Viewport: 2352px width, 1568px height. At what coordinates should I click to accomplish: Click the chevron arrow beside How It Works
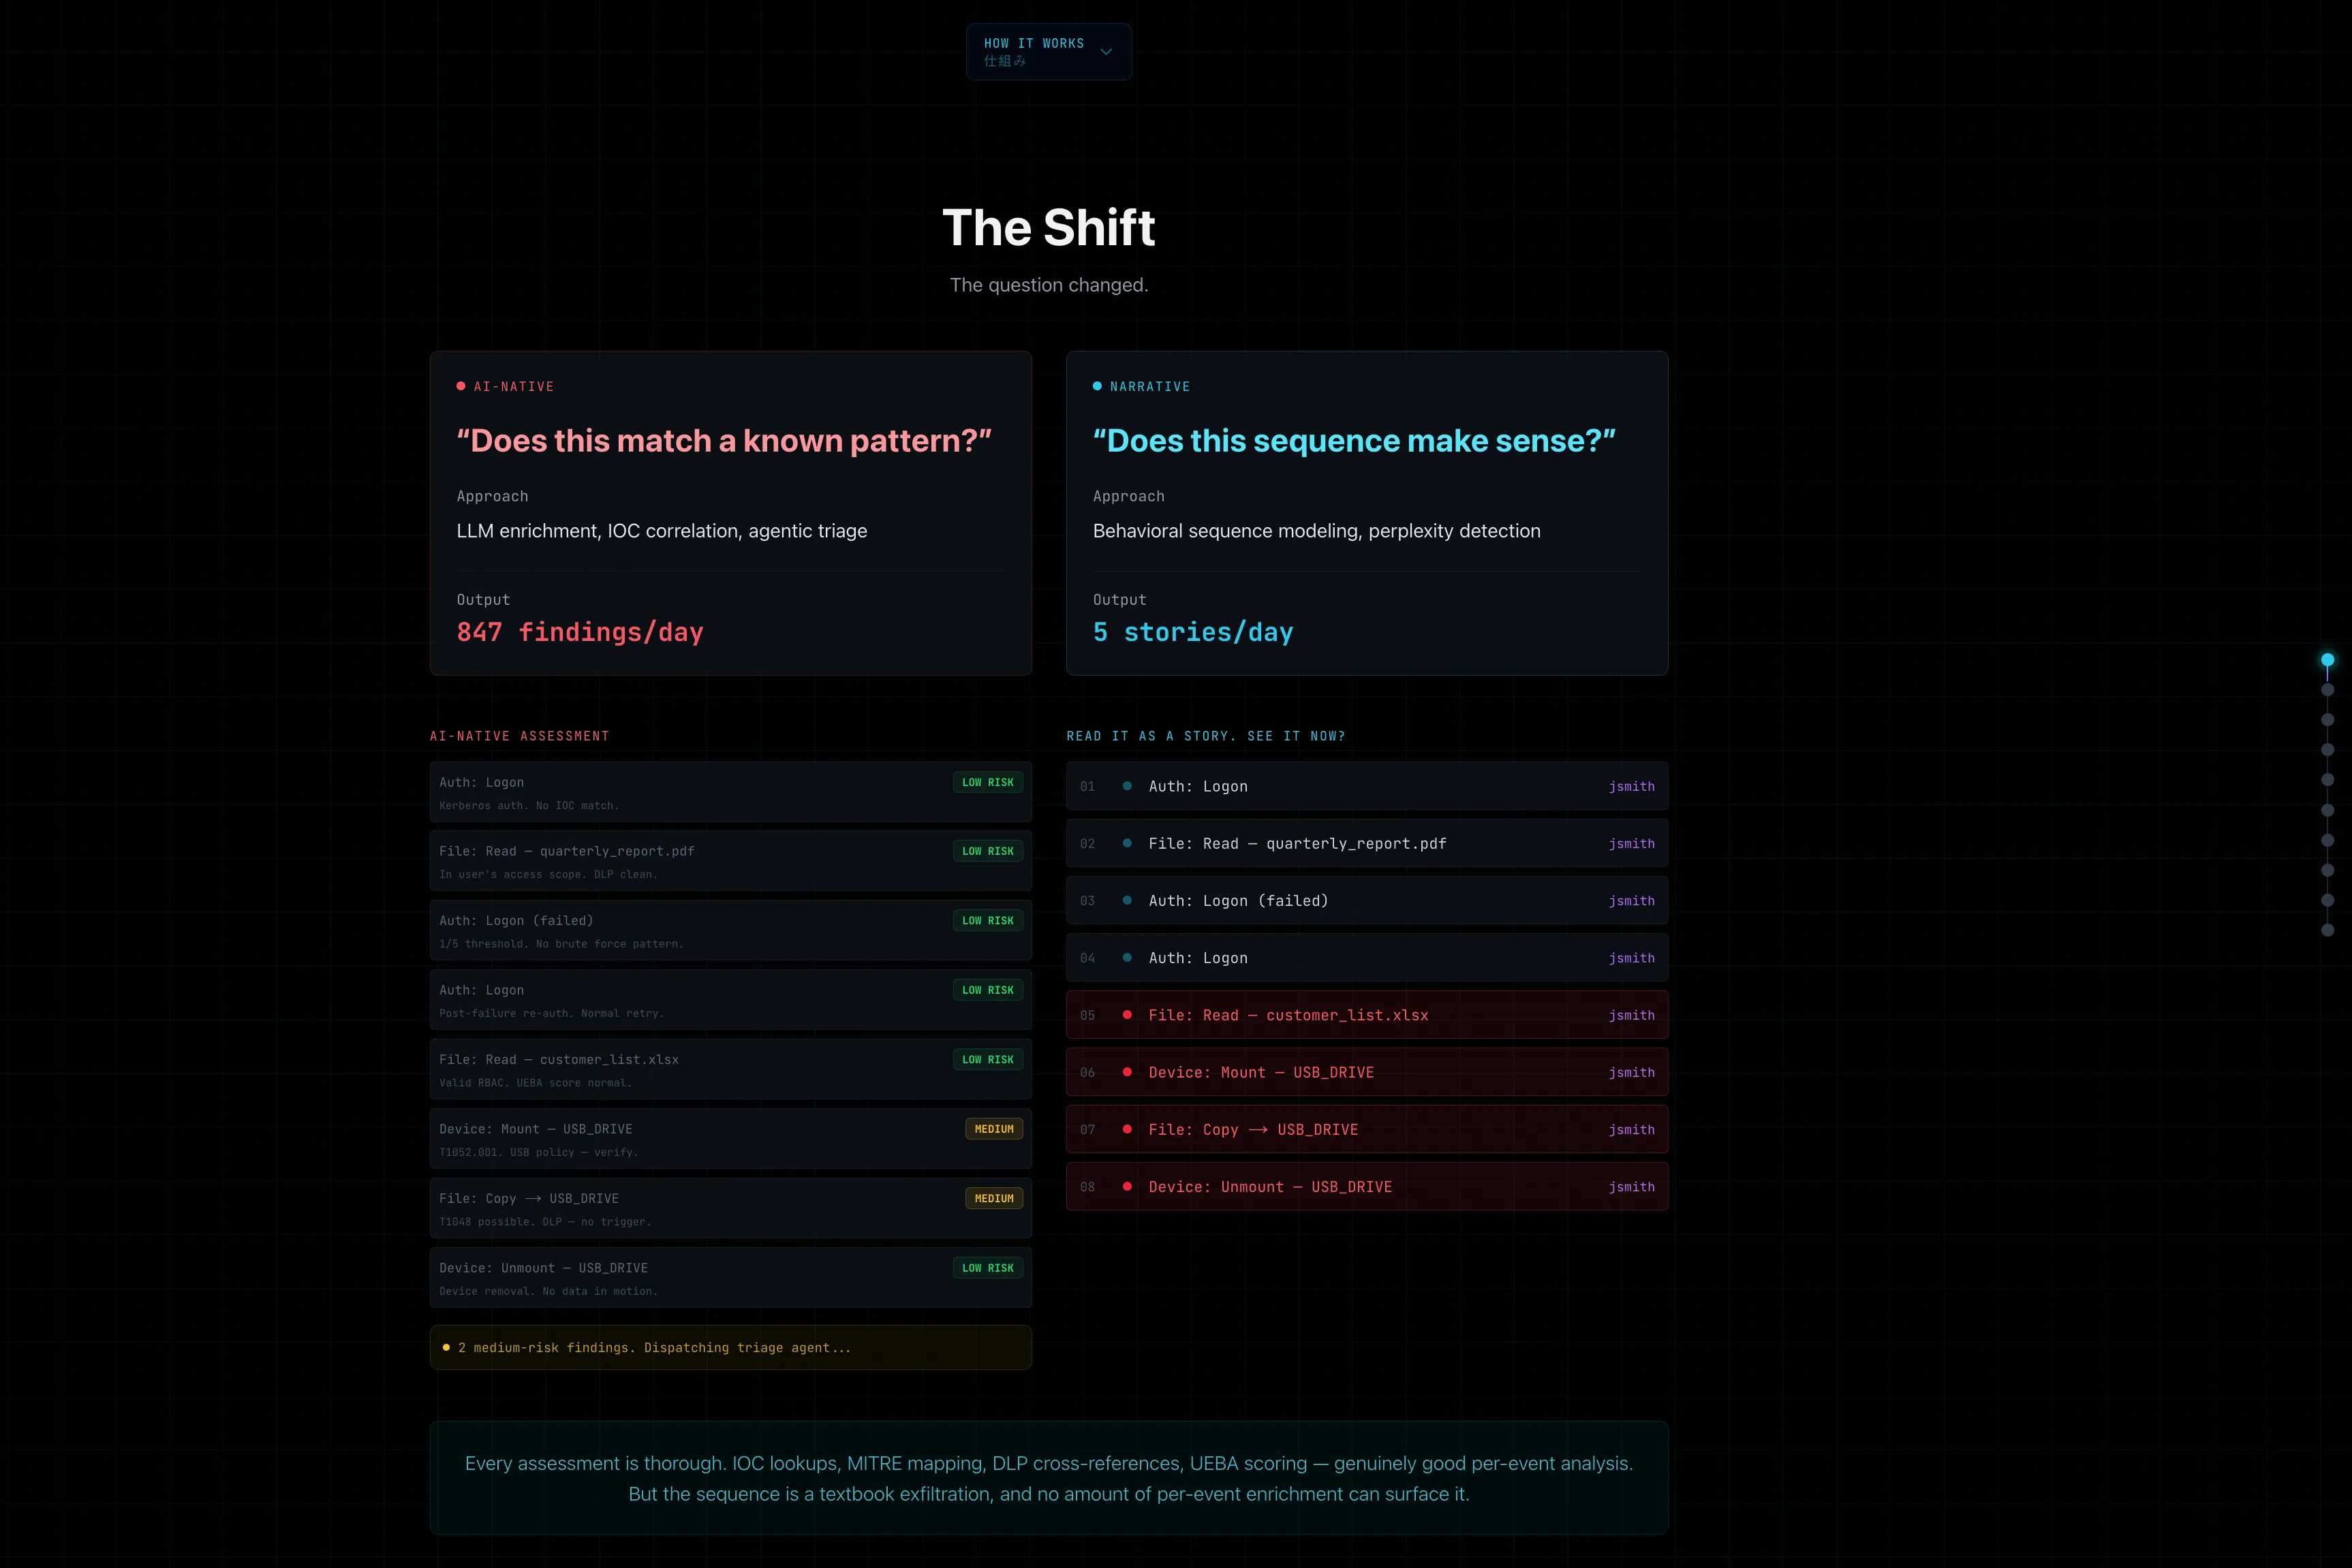[1106, 52]
